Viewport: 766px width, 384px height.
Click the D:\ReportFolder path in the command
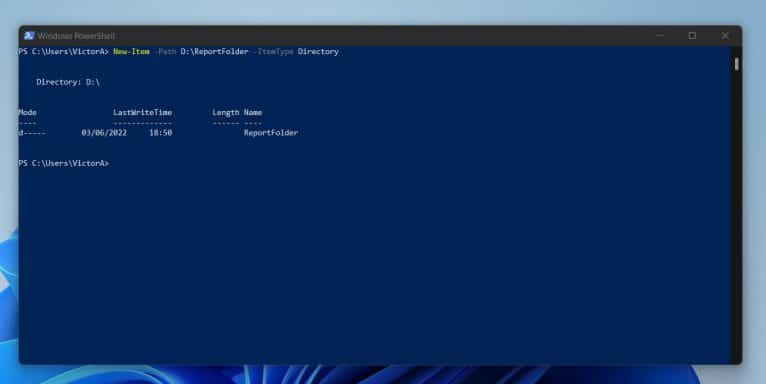click(214, 51)
